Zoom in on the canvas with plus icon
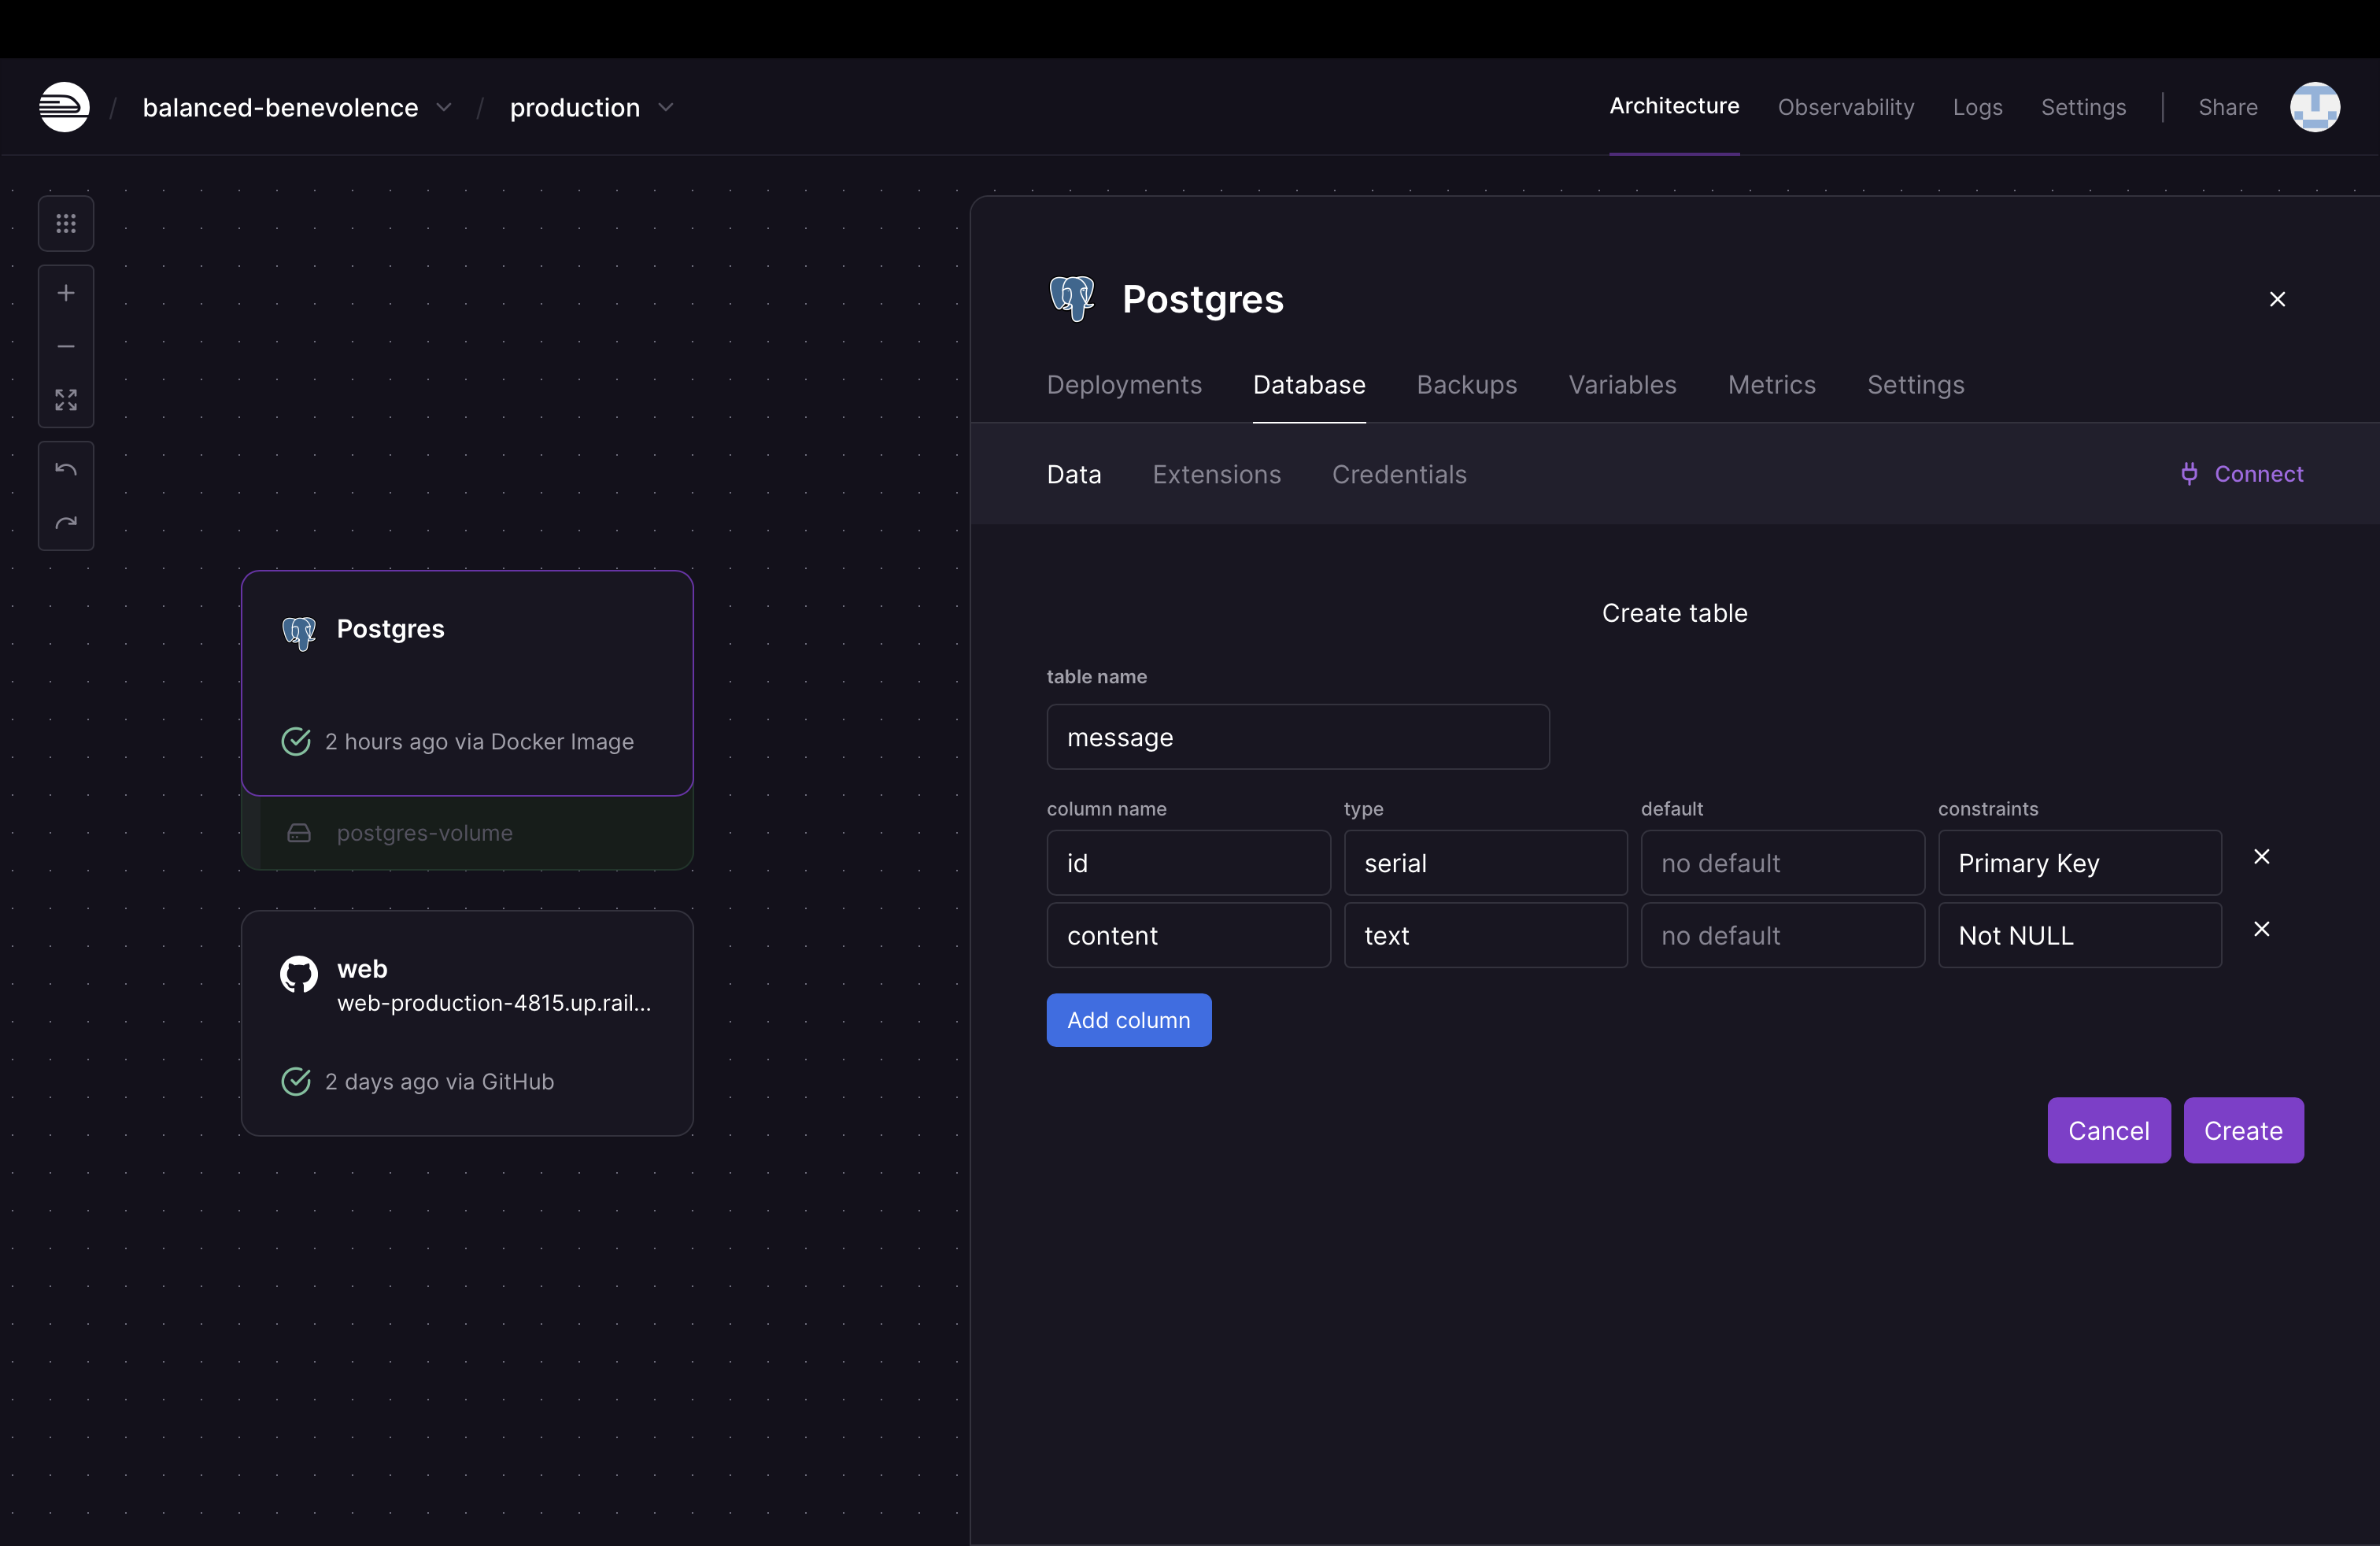2380x1546 pixels. (66, 293)
